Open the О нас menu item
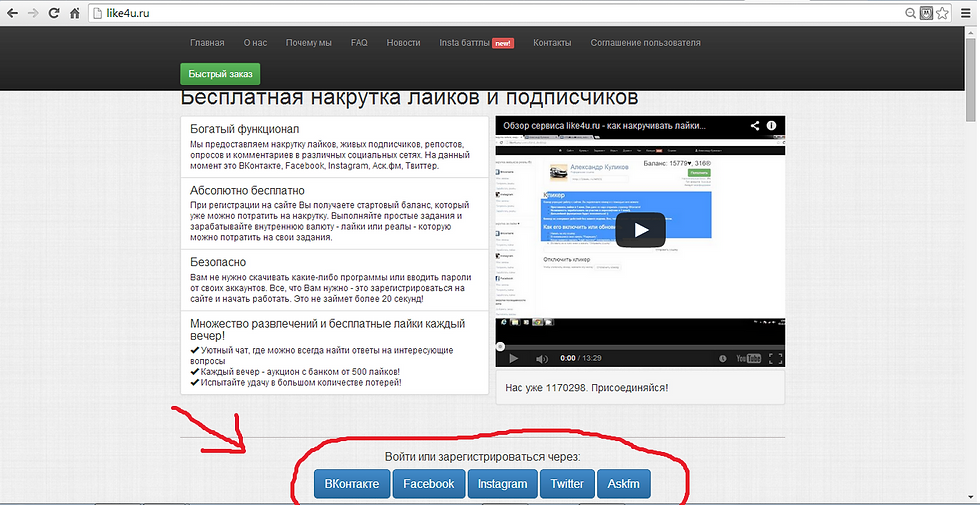The height and width of the screenshot is (505, 980). [255, 42]
